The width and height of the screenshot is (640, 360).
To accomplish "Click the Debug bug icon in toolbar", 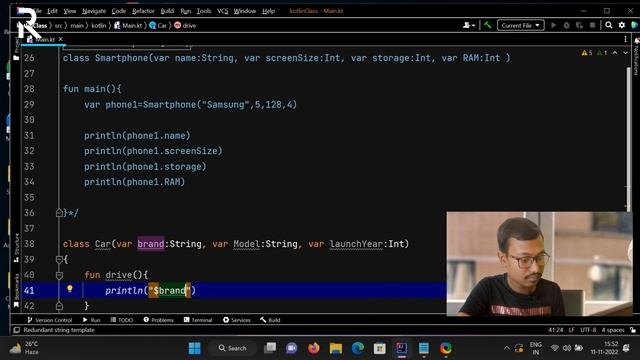I will (567, 25).
